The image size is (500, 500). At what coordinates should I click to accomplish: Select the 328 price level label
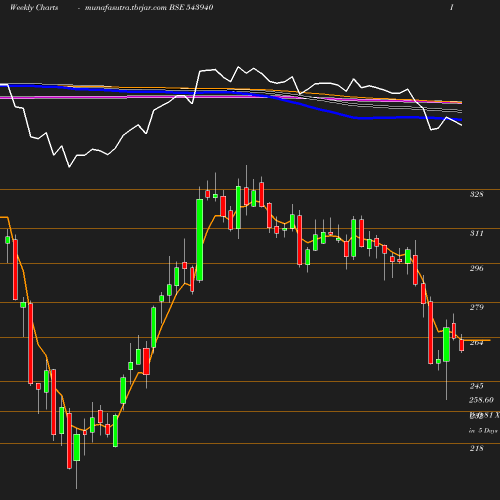pos(476,194)
